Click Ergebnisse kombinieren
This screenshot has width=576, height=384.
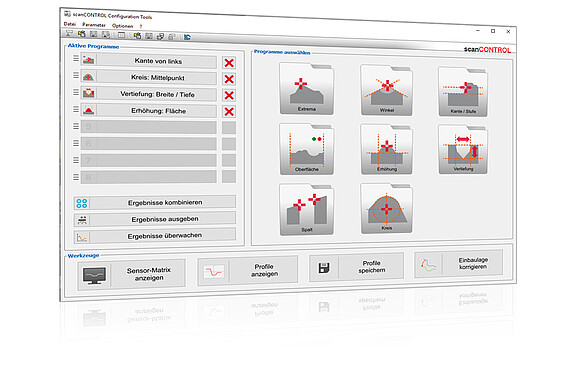click(x=155, y=202)
